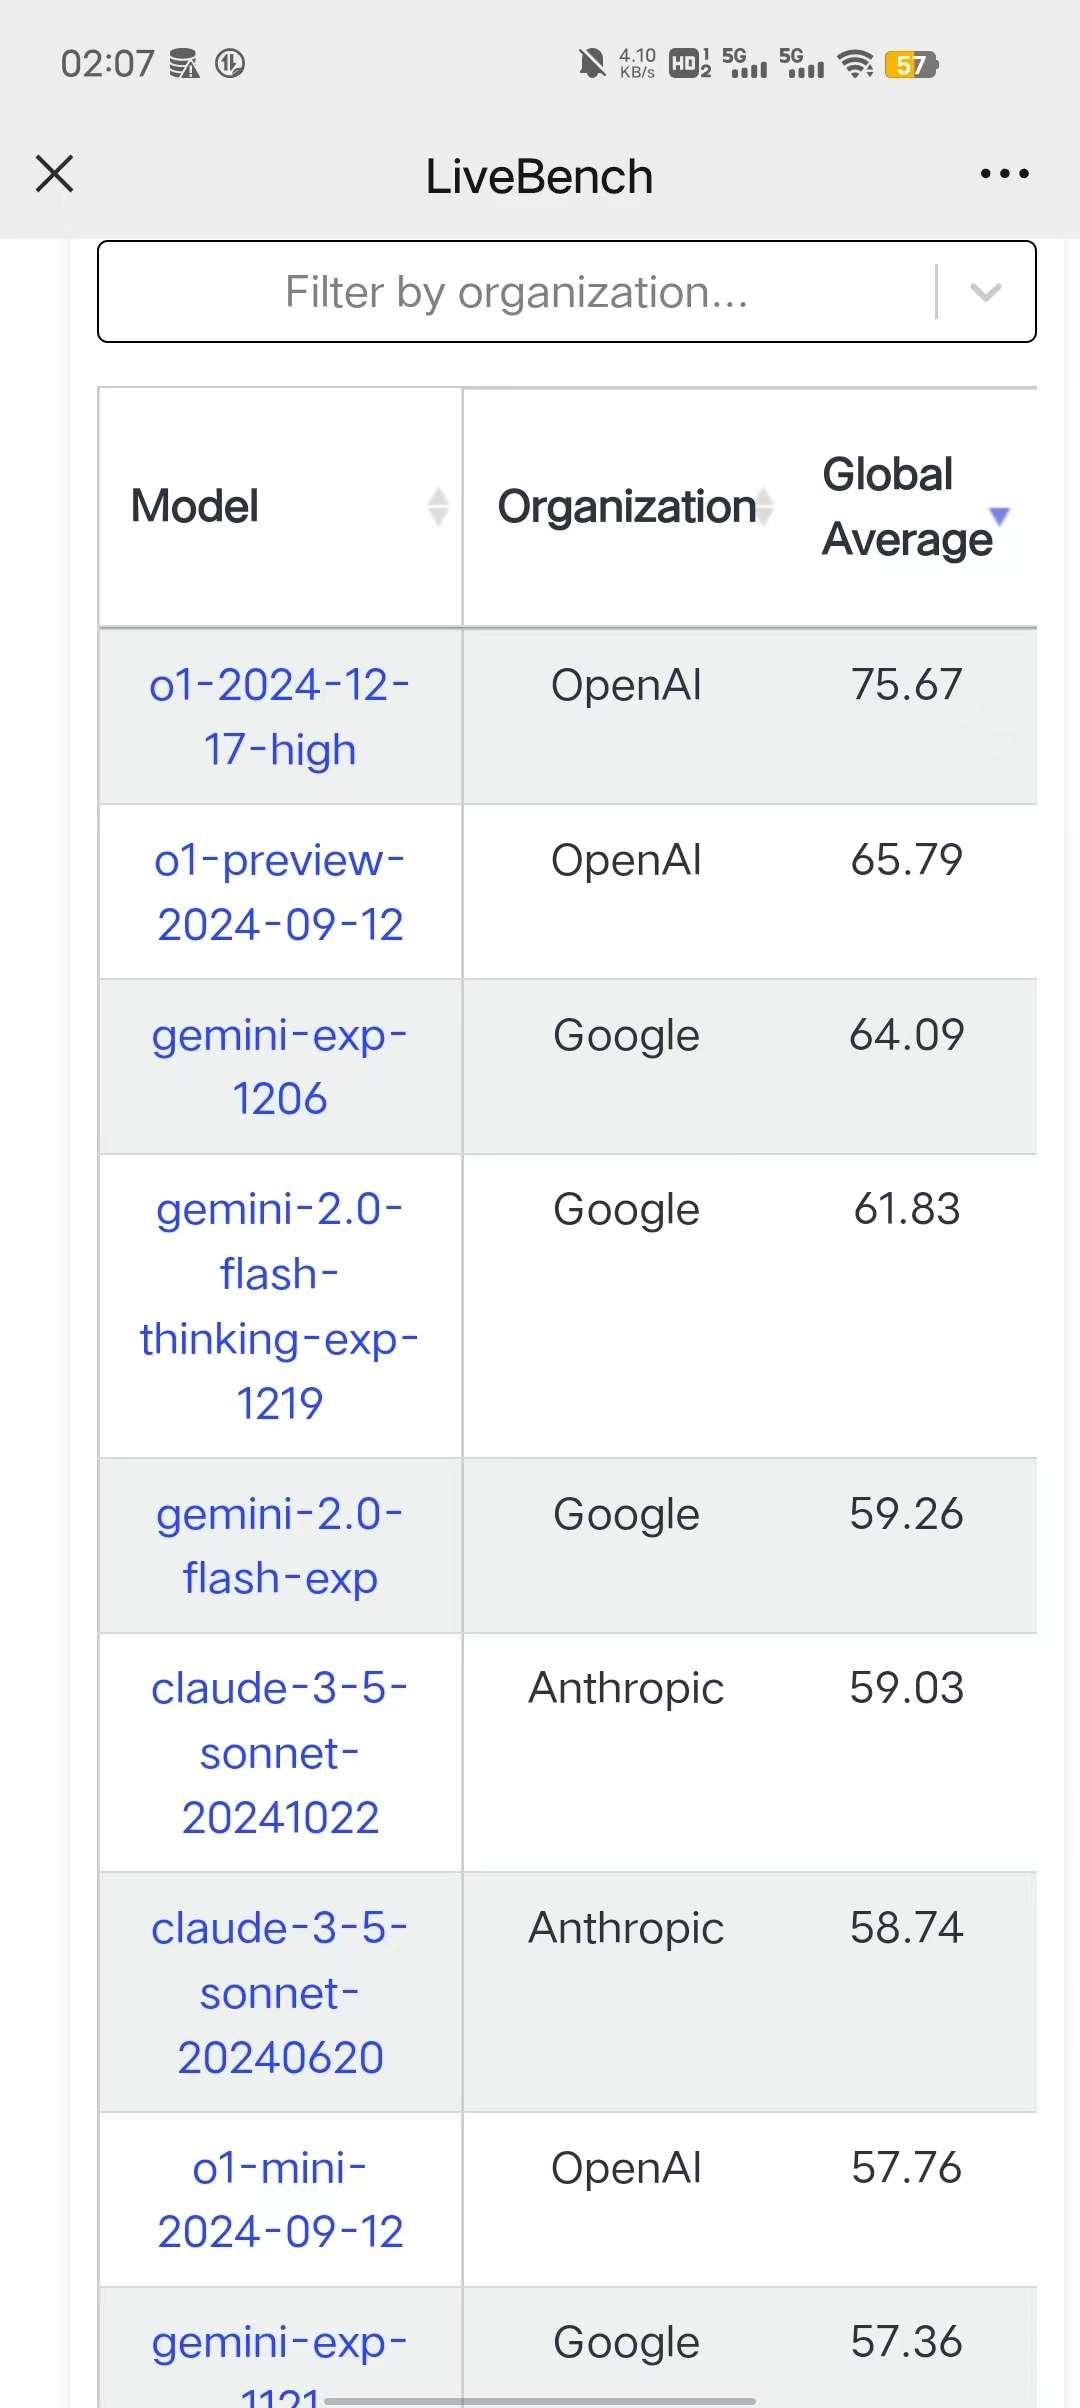Open the three-dot options menu

pyautogui.click(x=1004, y=174)
